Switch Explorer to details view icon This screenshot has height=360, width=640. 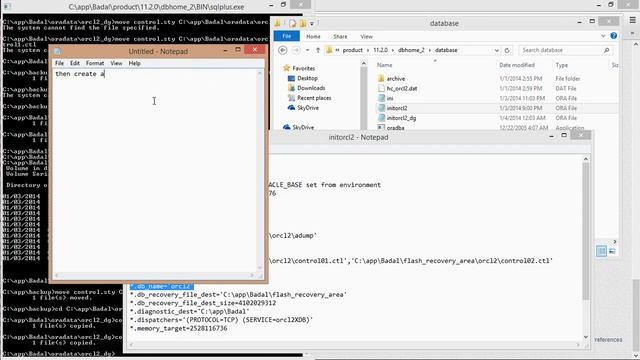pos(601,251)
